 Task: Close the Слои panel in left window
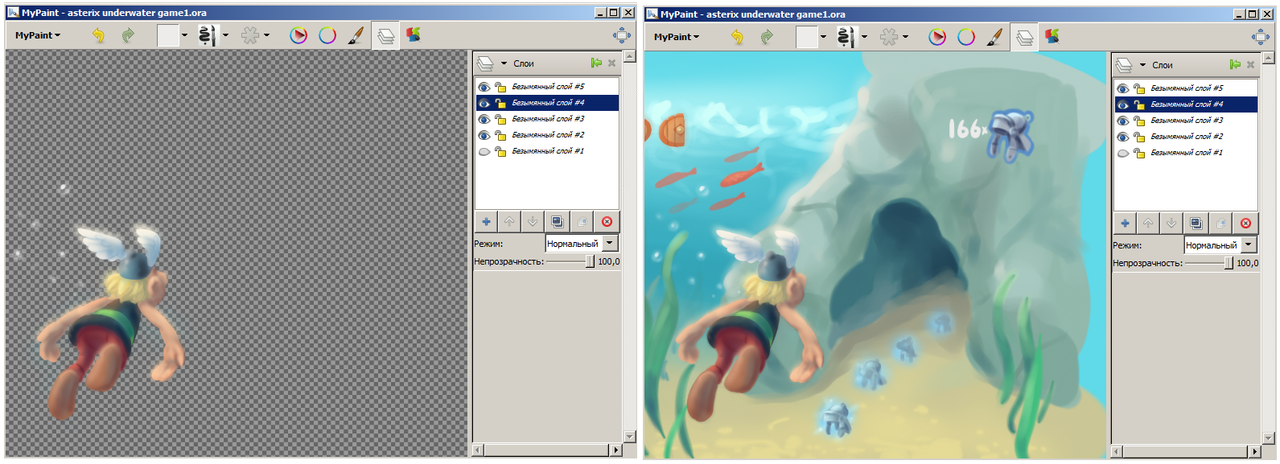pos(612,63)
